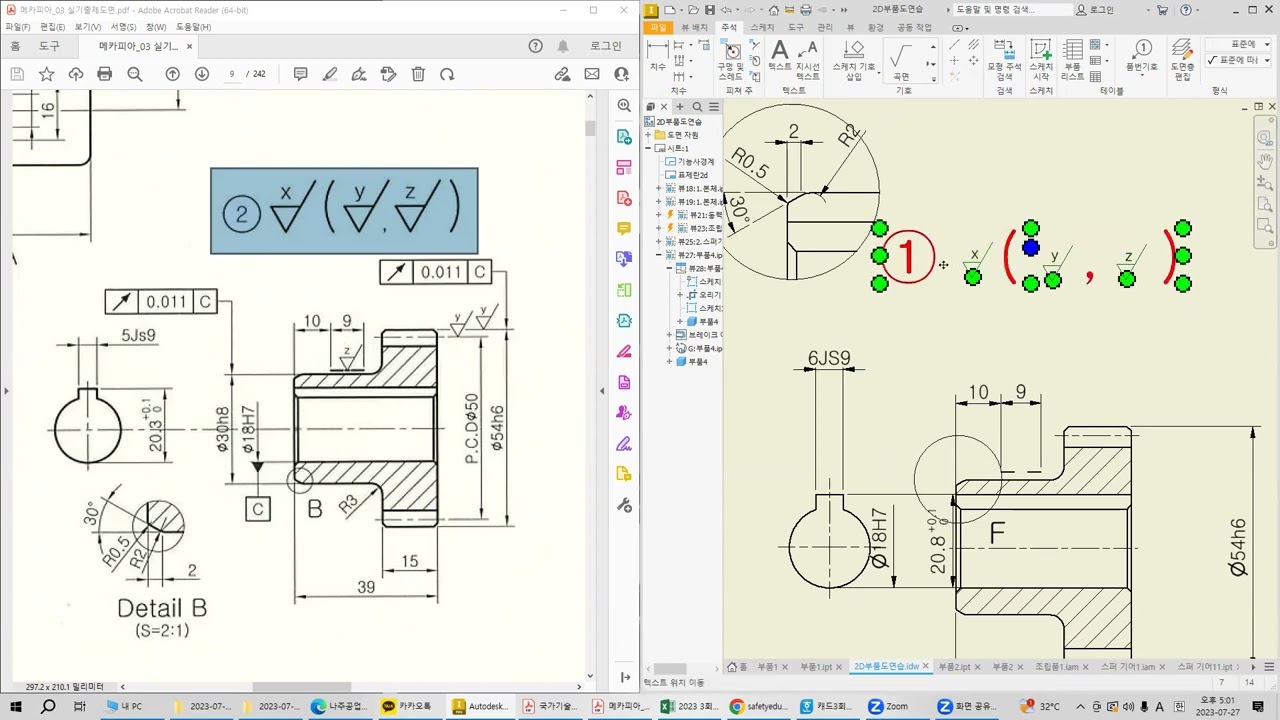Viewport: 1280px width, 720px height.
Task: Open Acrobat 도구 tools tab
Action: point(49,46)
